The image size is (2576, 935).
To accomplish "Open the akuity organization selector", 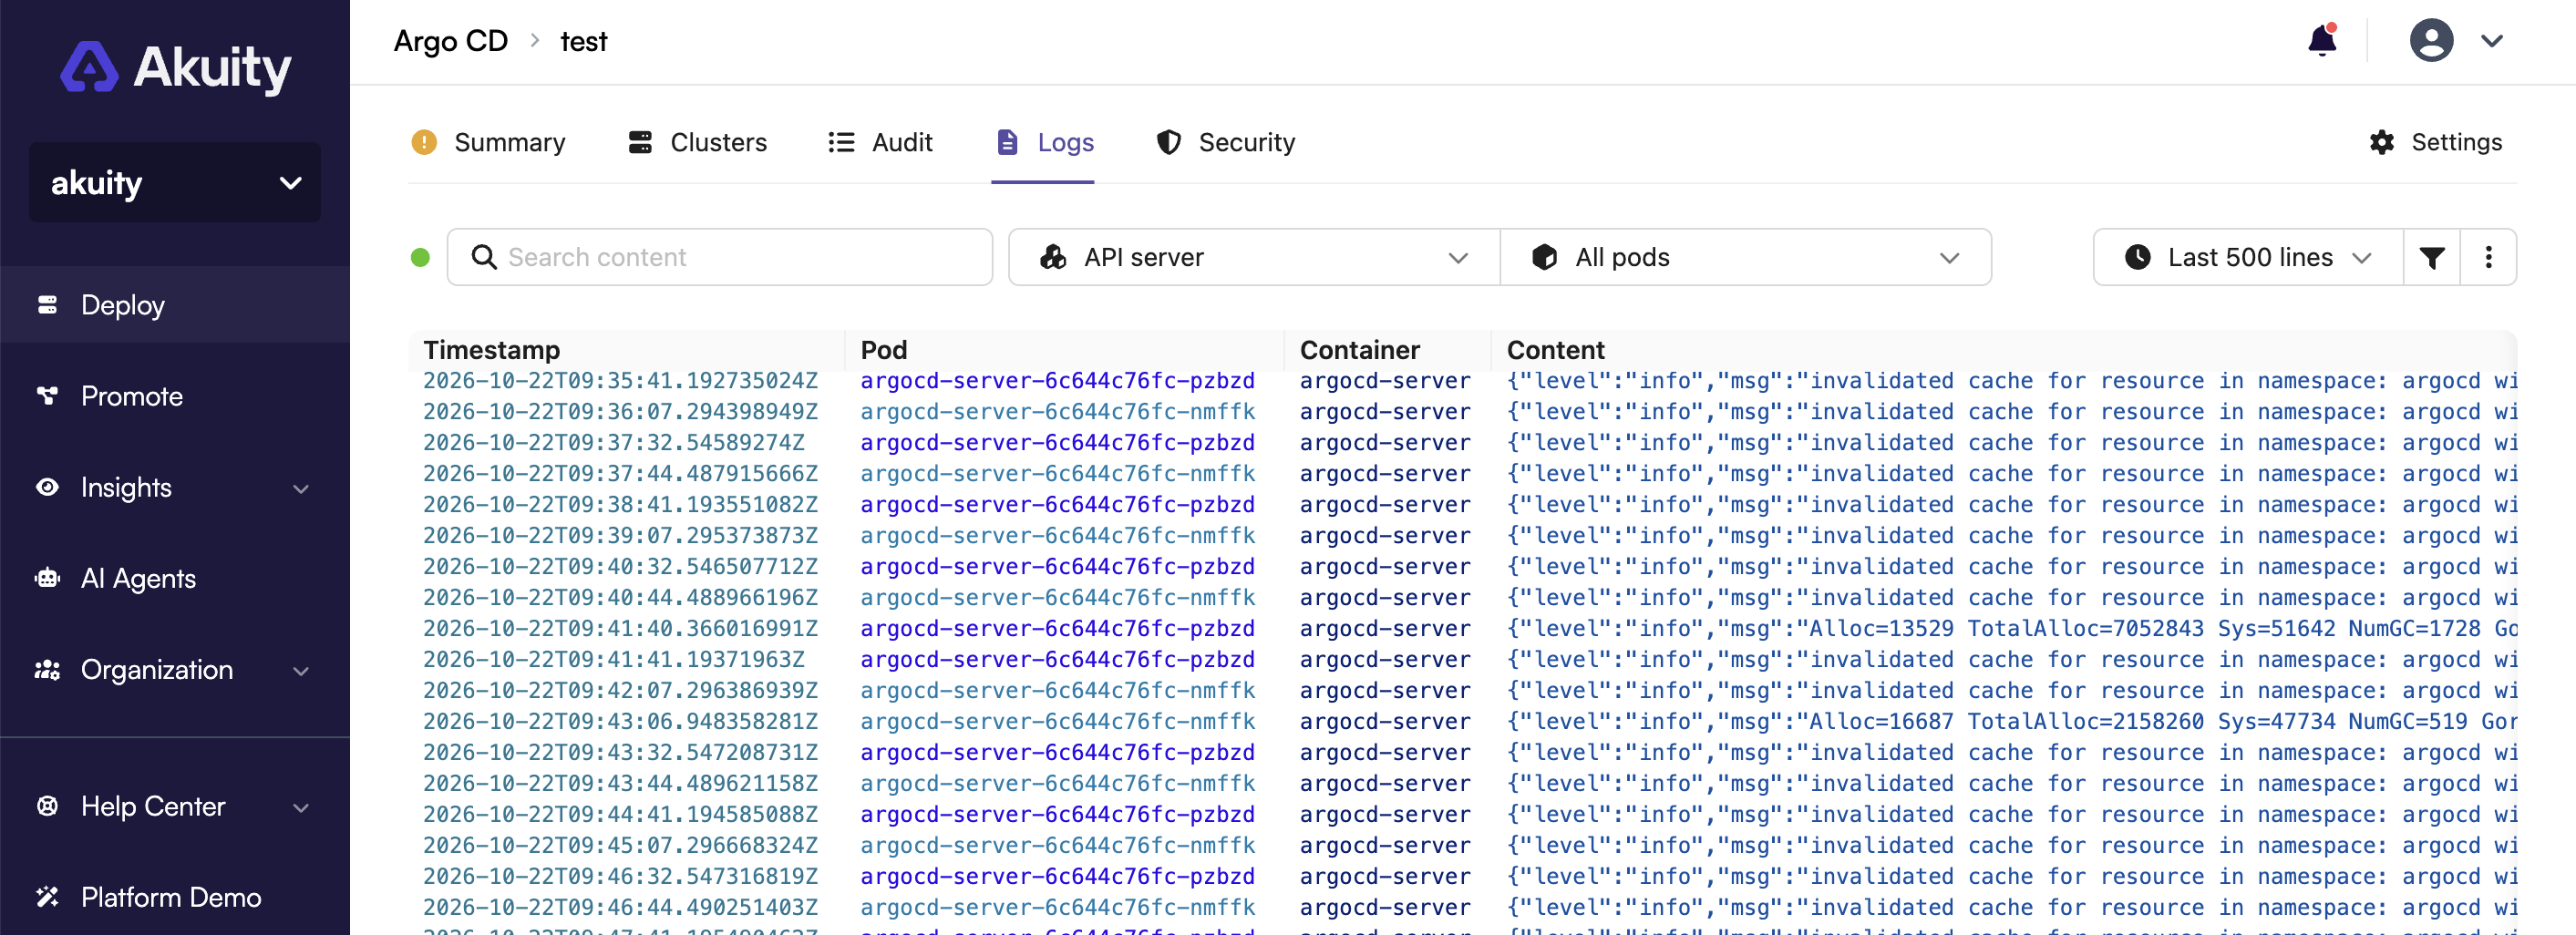I will [x=175, y=183].
